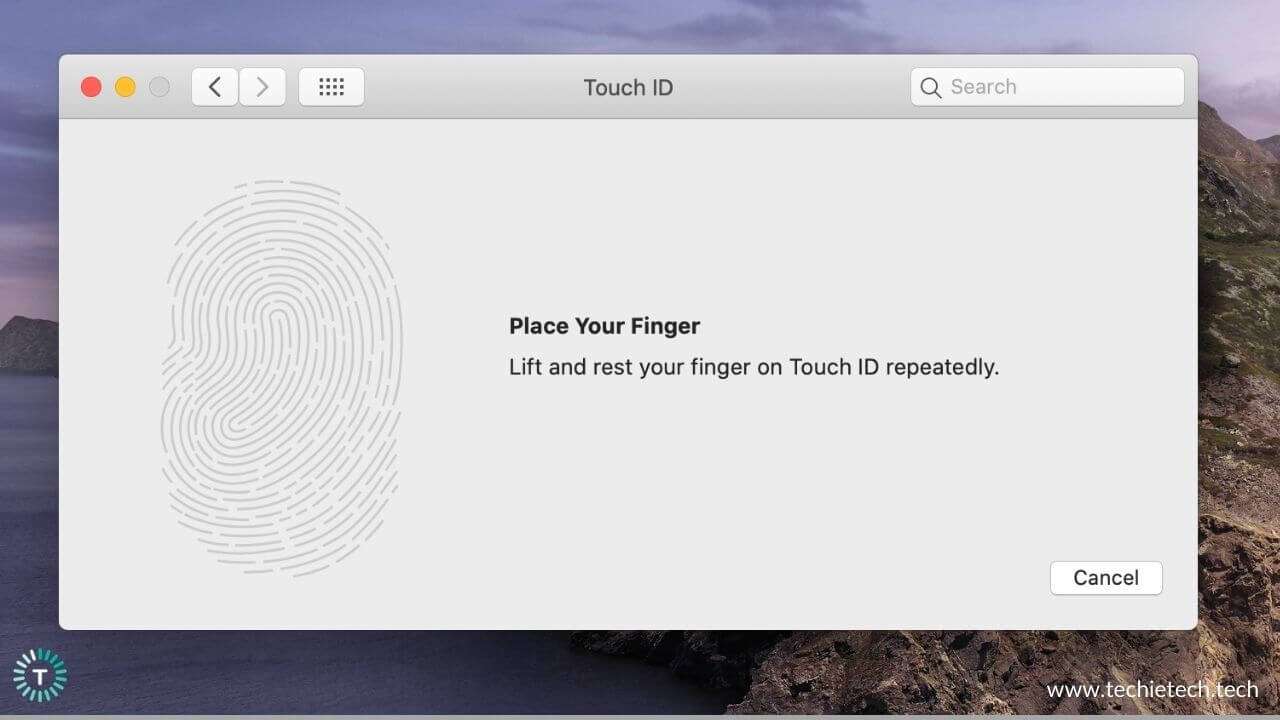This screenshot has width=1280, height=720.
Task: Click the yellow minimize button
Action: (x=125, y=86)
